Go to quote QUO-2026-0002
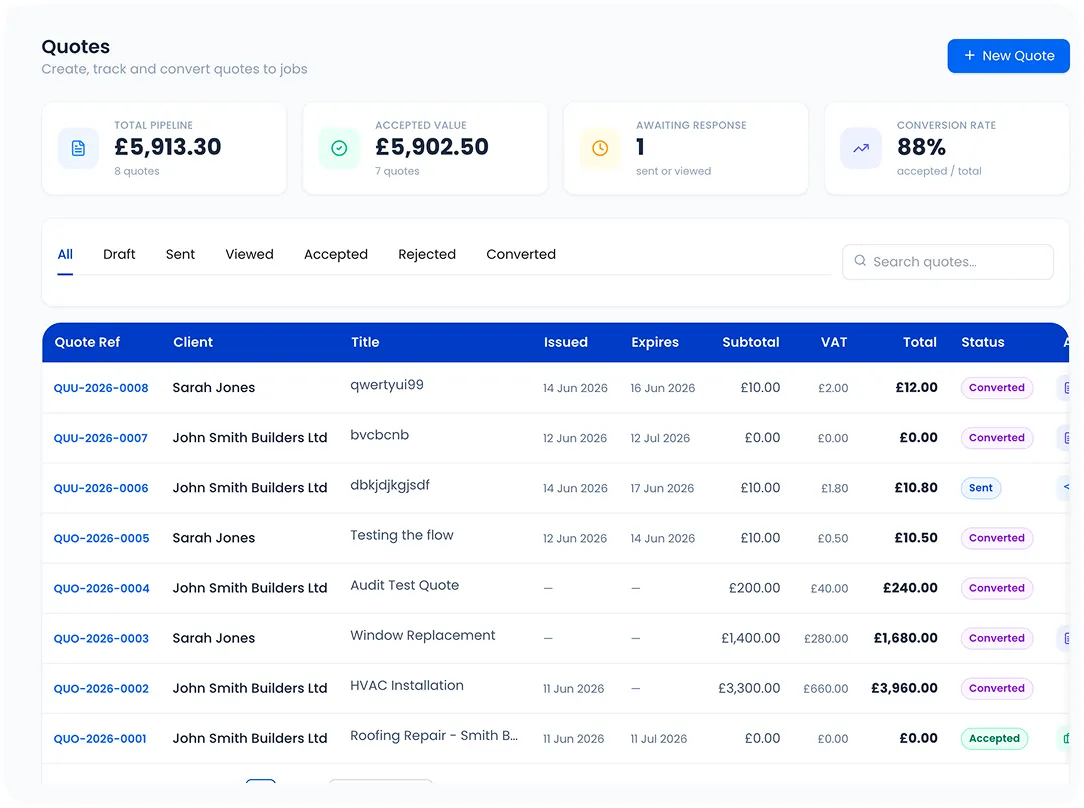 [x=101, y=688]
